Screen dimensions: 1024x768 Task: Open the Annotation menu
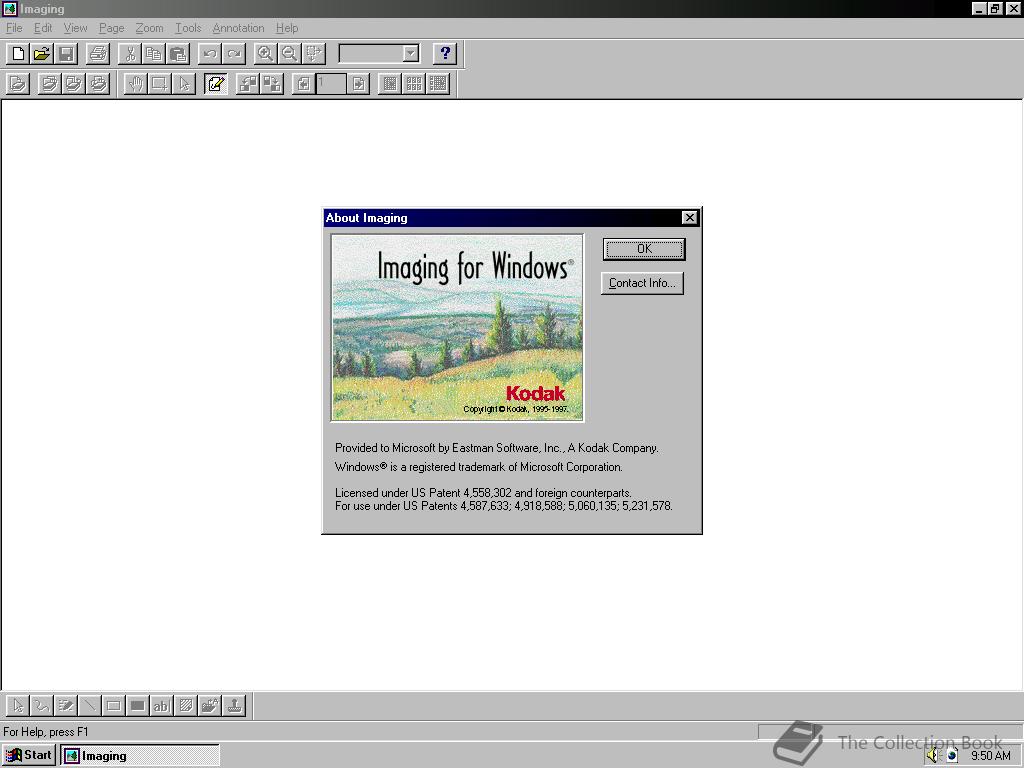click(x=238, y=28)
